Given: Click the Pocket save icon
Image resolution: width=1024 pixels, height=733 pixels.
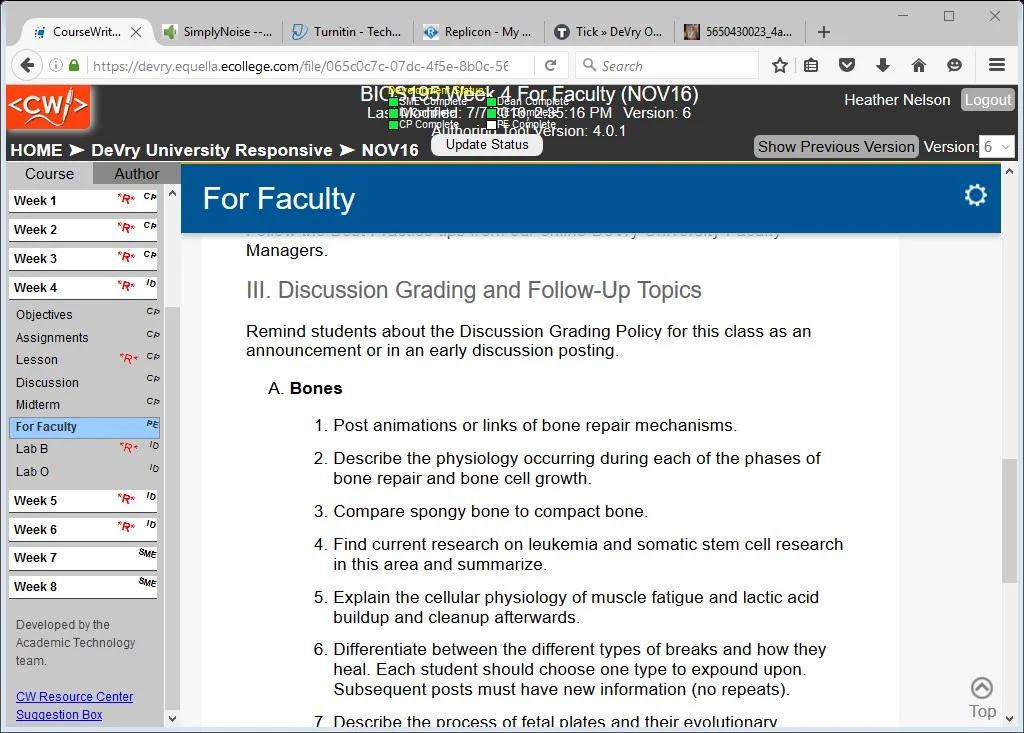Looking at the screenshot, I should pos(847,65).
